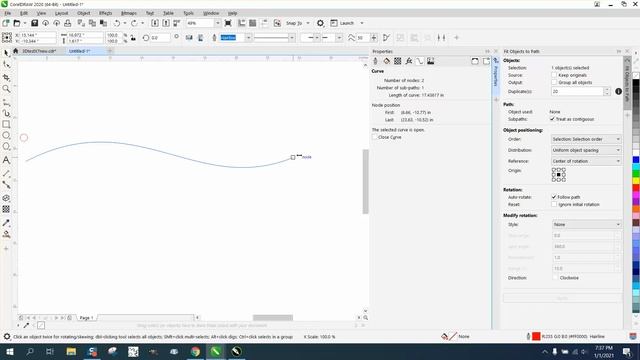Viewport: 640px width, 360px height.
Task: Select the Artistic Media tool
Action: pos(6,113)
